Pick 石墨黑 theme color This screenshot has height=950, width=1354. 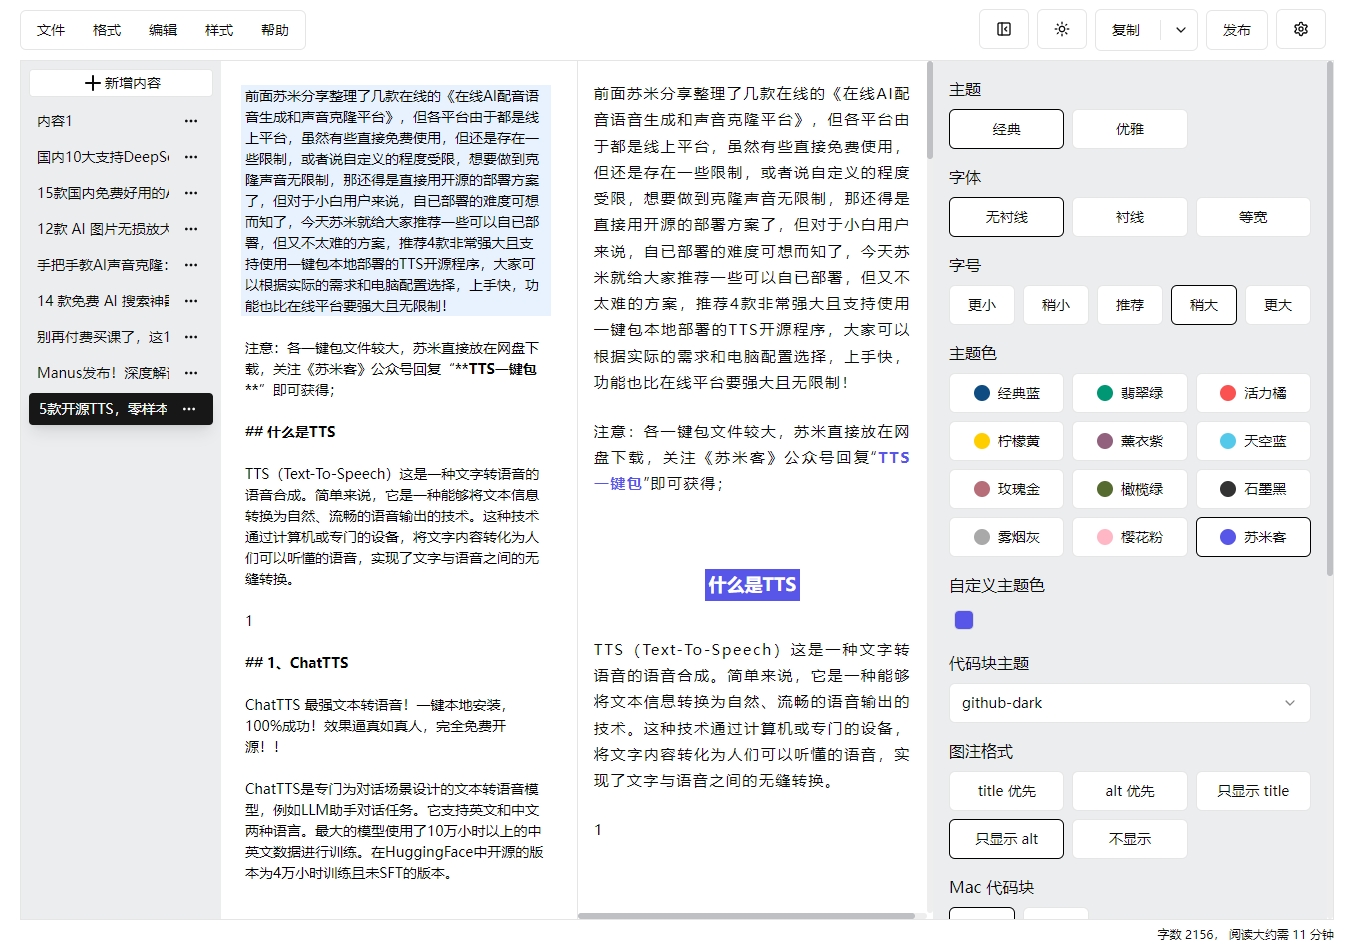tap(1253, 489)
